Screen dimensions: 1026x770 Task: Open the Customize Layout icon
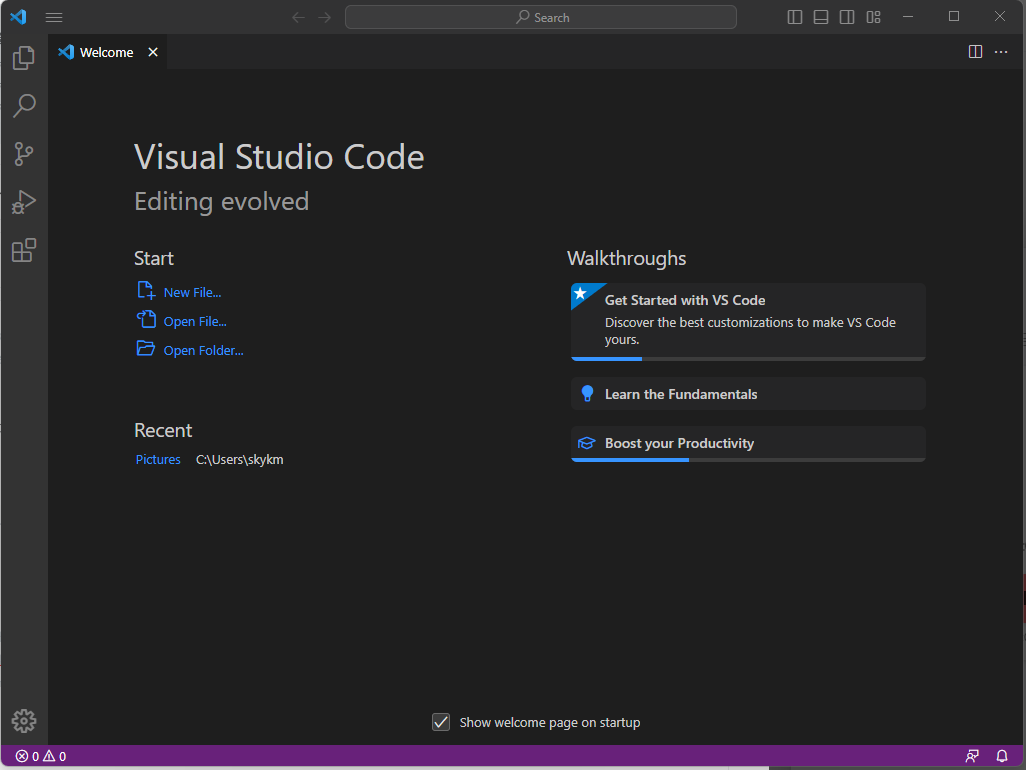coord(874,17)
